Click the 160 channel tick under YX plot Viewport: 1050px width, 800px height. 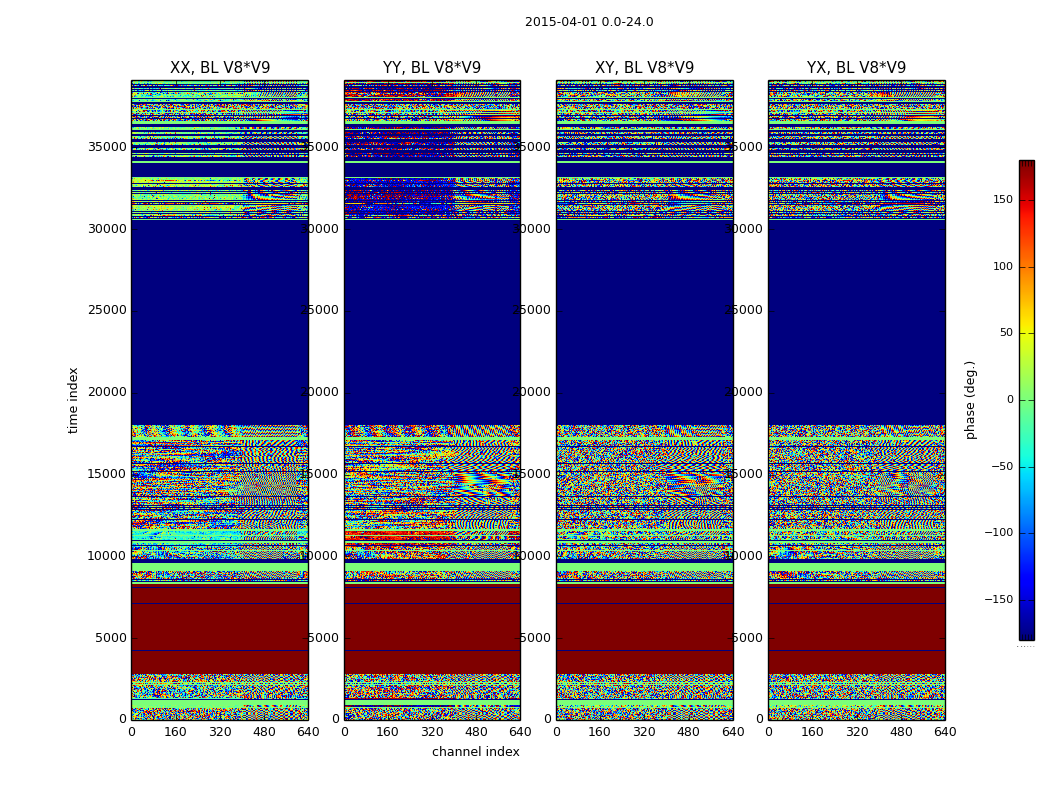tap(812, 732)
